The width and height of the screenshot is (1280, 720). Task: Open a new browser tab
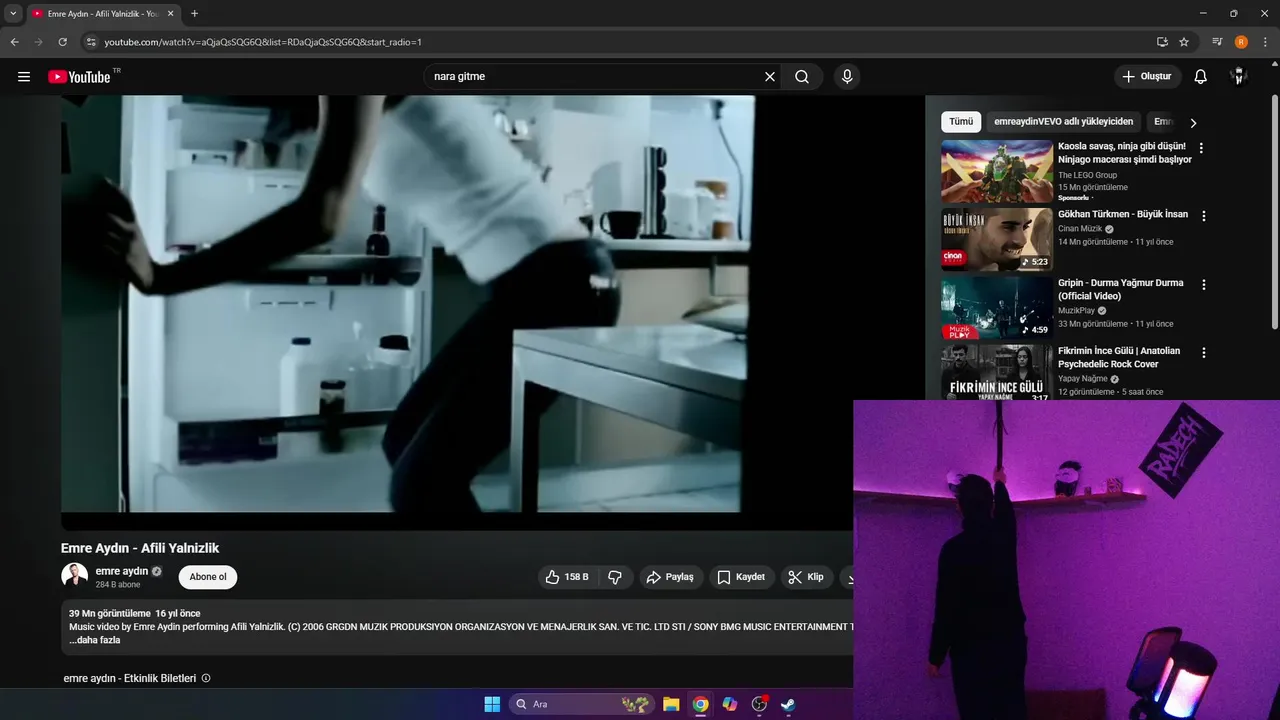194,14
